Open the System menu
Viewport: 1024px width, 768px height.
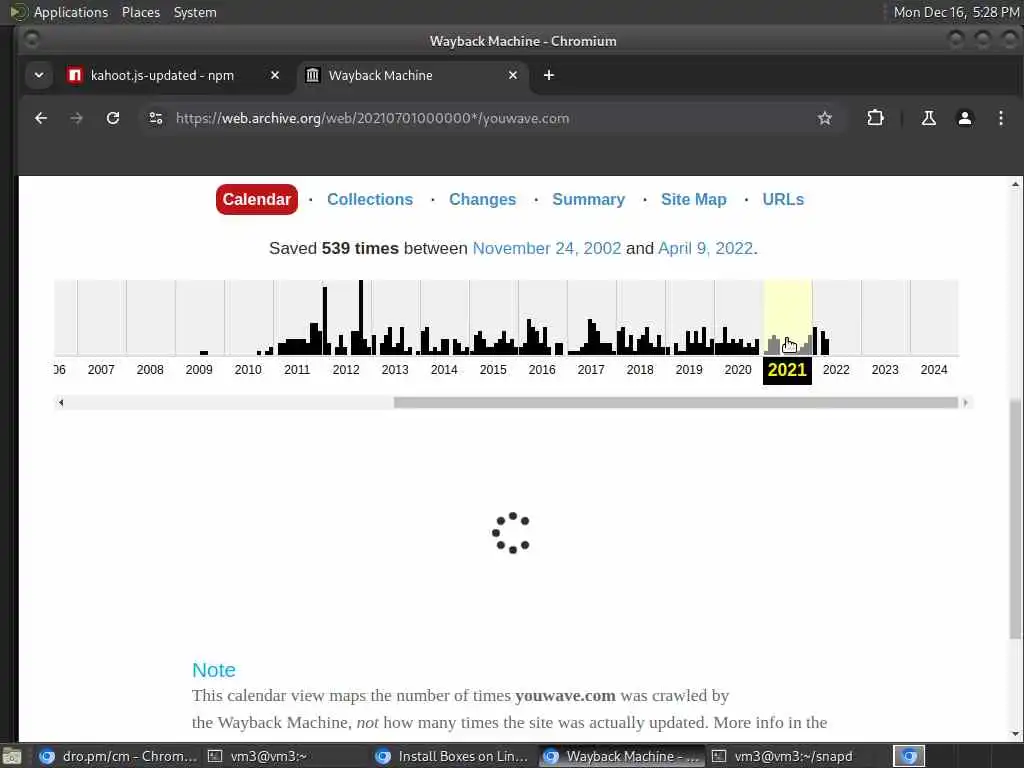point(195,12)
